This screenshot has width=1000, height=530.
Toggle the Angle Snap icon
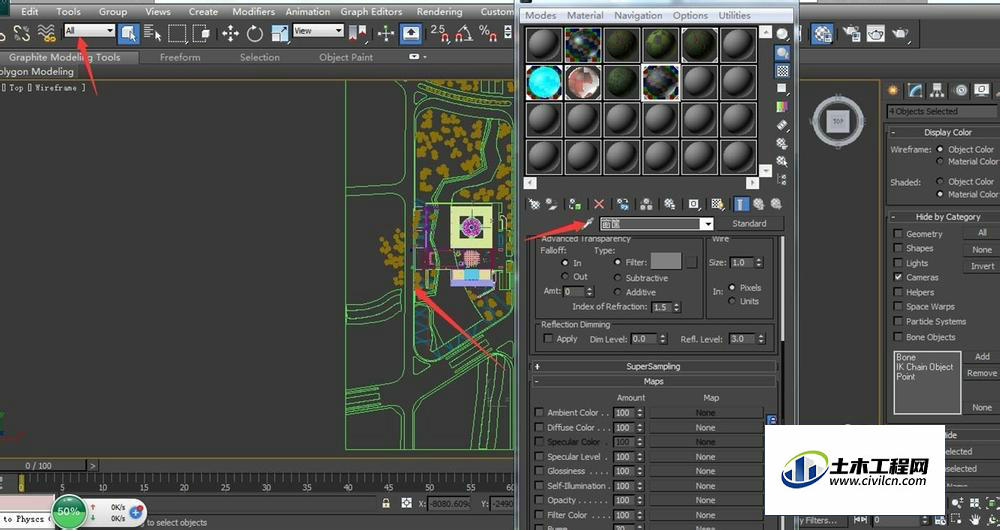coord(464,33)
